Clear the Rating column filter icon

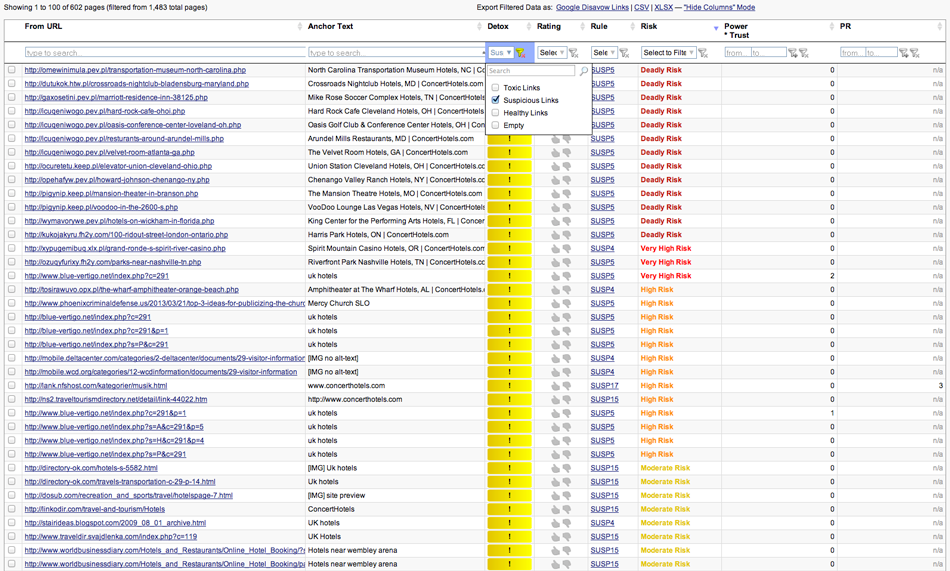pos(574,53)
